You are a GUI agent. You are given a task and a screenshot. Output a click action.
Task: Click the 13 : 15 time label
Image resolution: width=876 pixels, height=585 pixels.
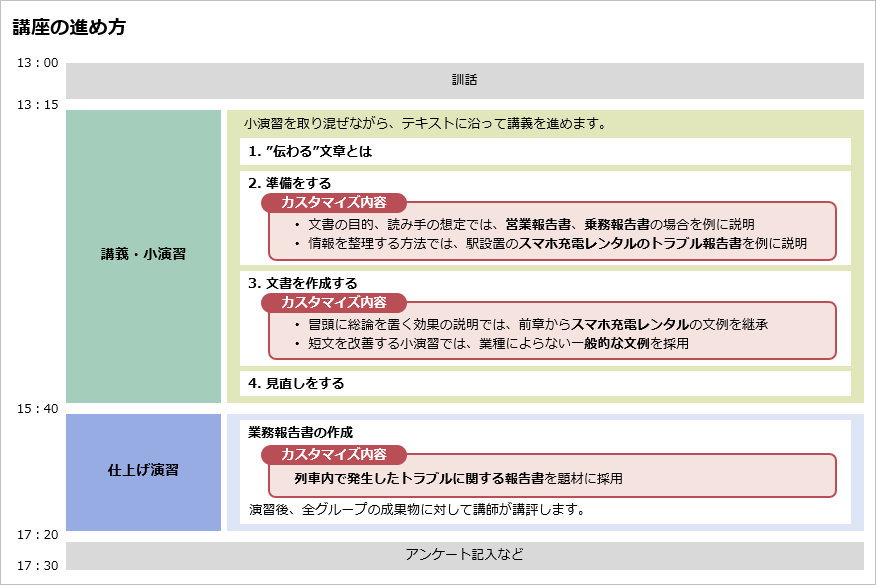pos(38,105)
